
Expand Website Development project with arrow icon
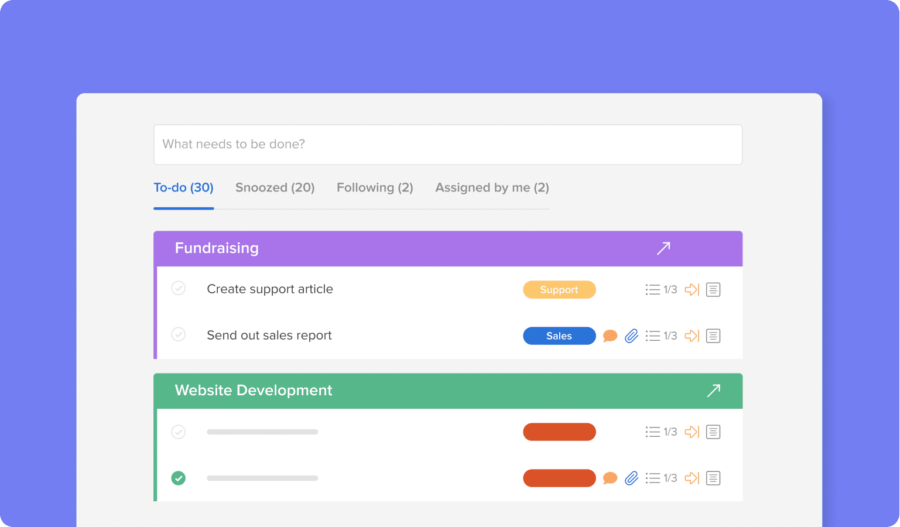pos(713,390)
